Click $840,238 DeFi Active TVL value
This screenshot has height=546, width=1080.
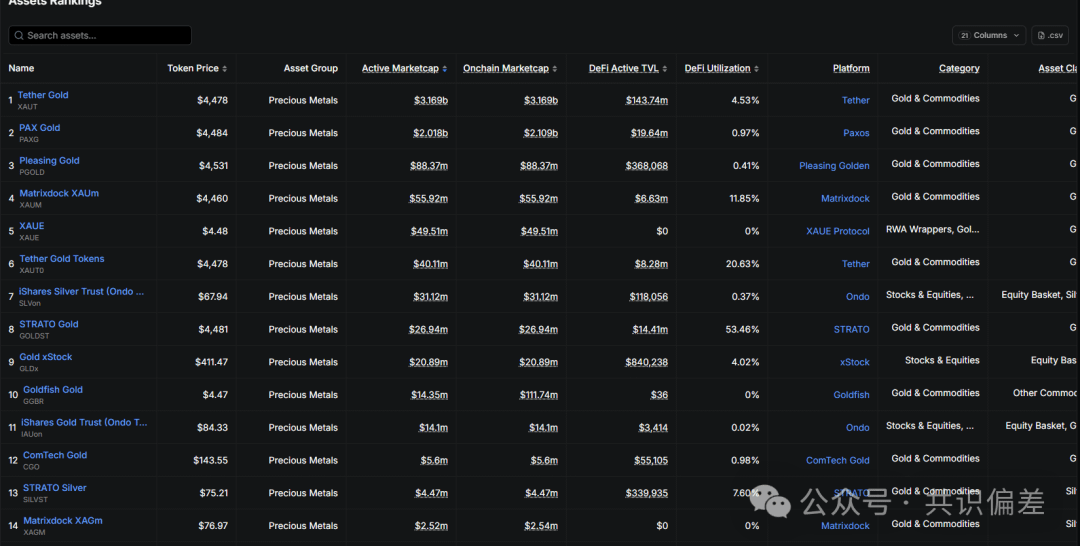pos(647,362)
